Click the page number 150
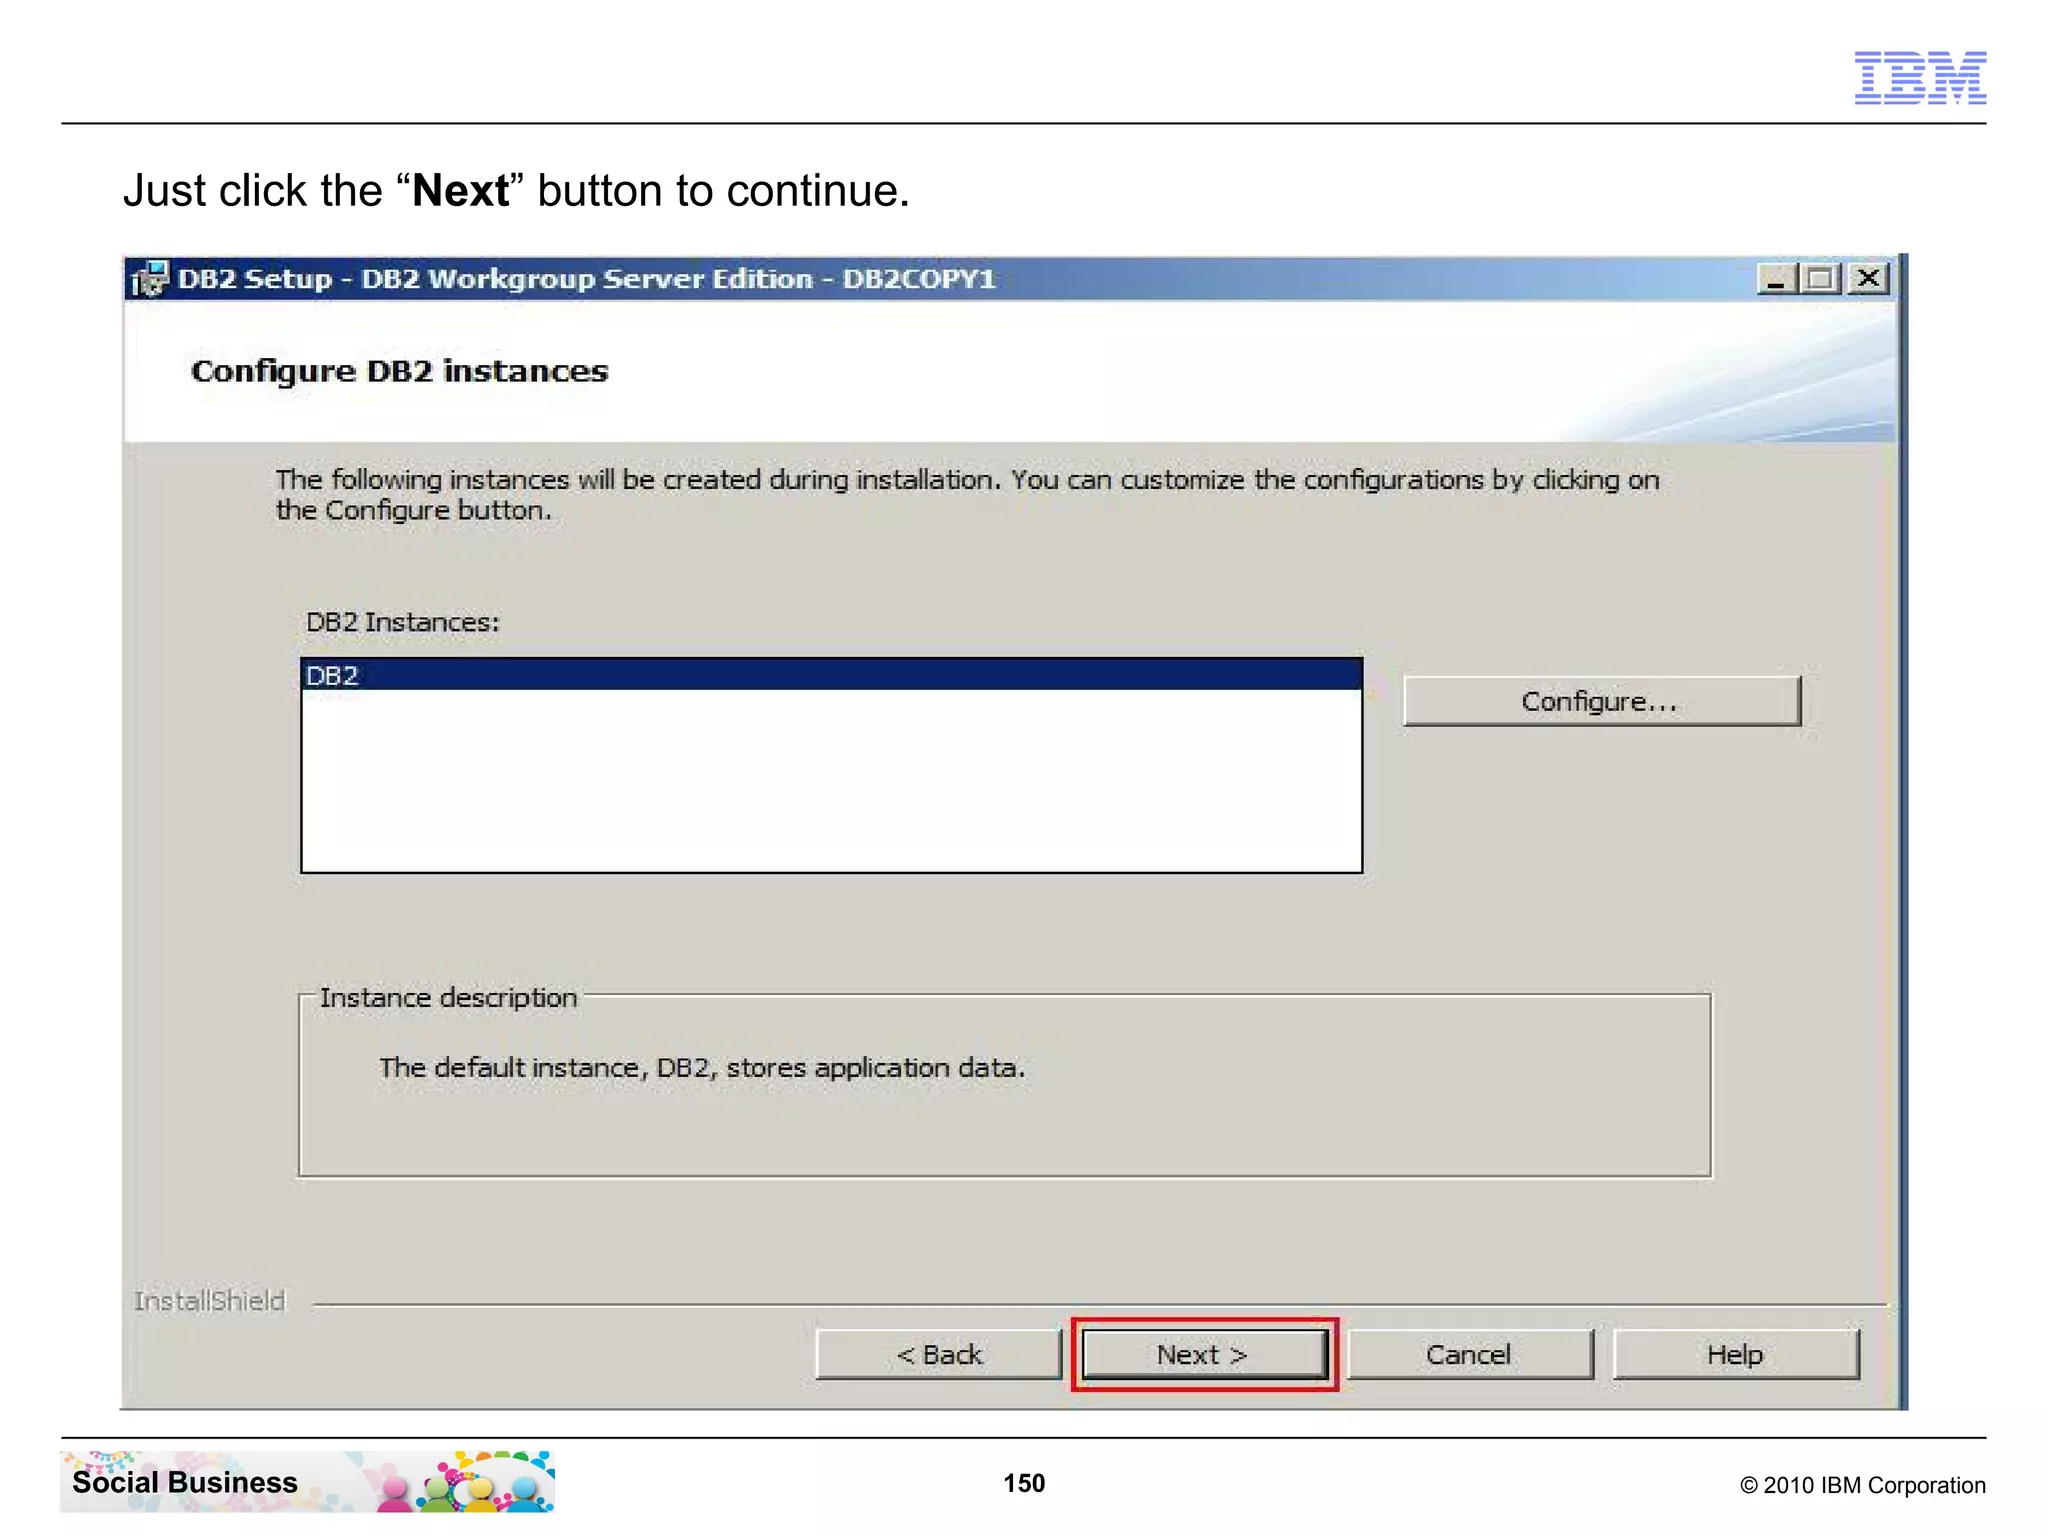The image size is (2048, 1536). [1024, 1483]
